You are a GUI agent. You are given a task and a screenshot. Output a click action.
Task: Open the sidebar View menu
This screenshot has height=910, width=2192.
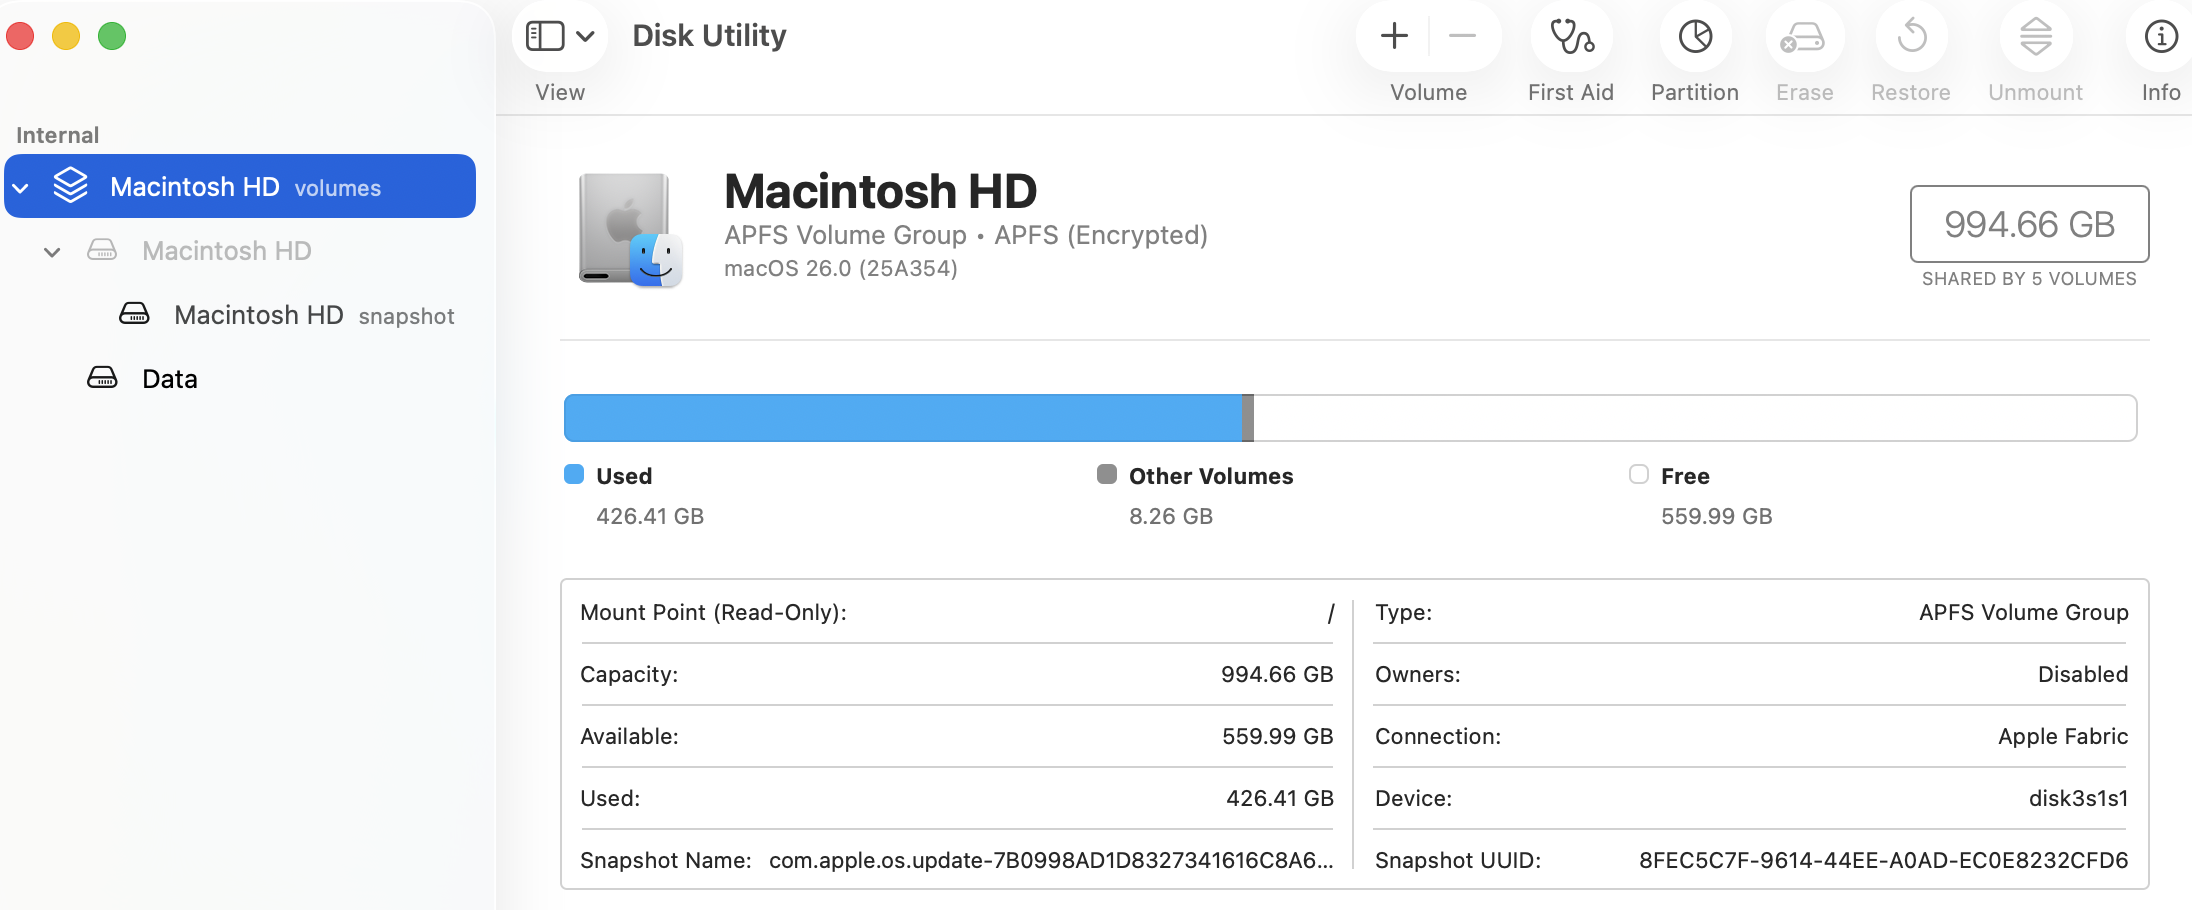click(x=560, y=37)
